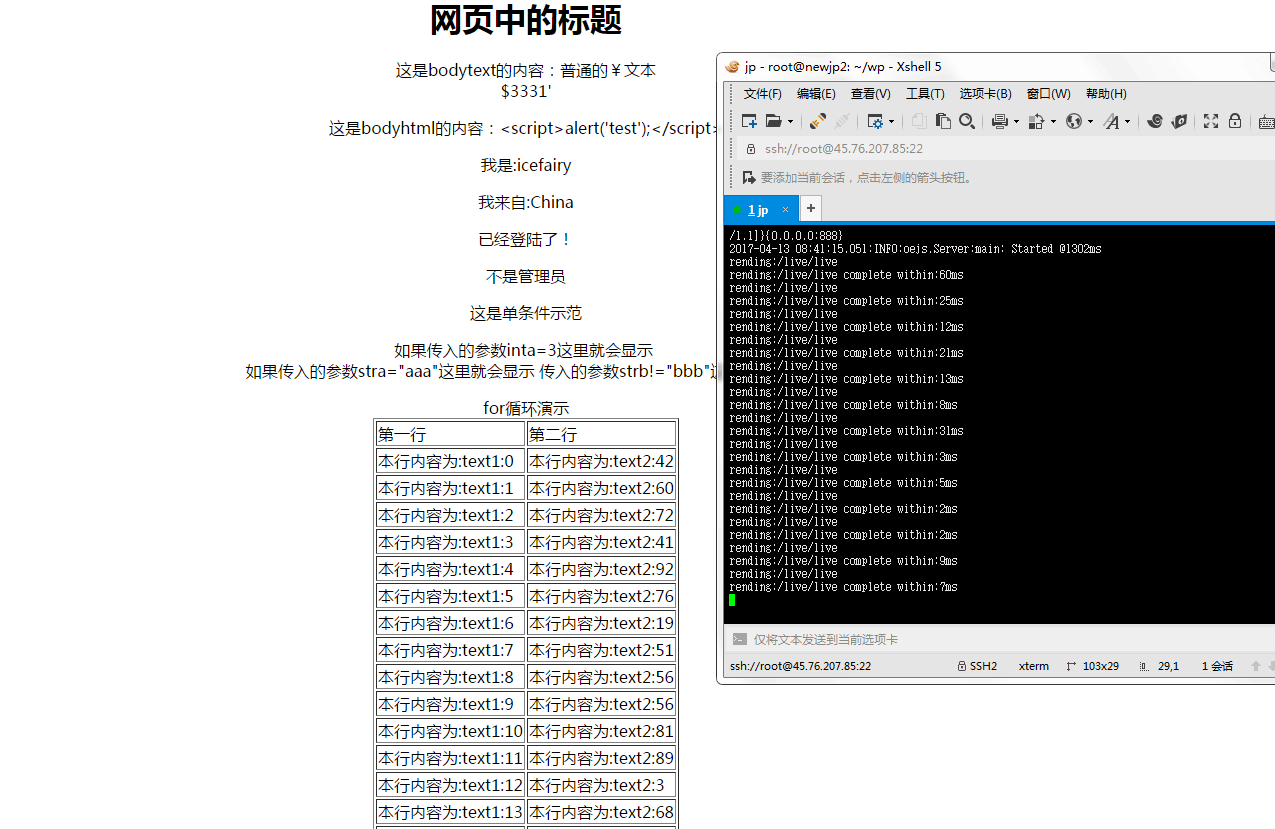Click the '我来自:China' text line
The image size is (1275, 829).
click(x=526, y=202)
